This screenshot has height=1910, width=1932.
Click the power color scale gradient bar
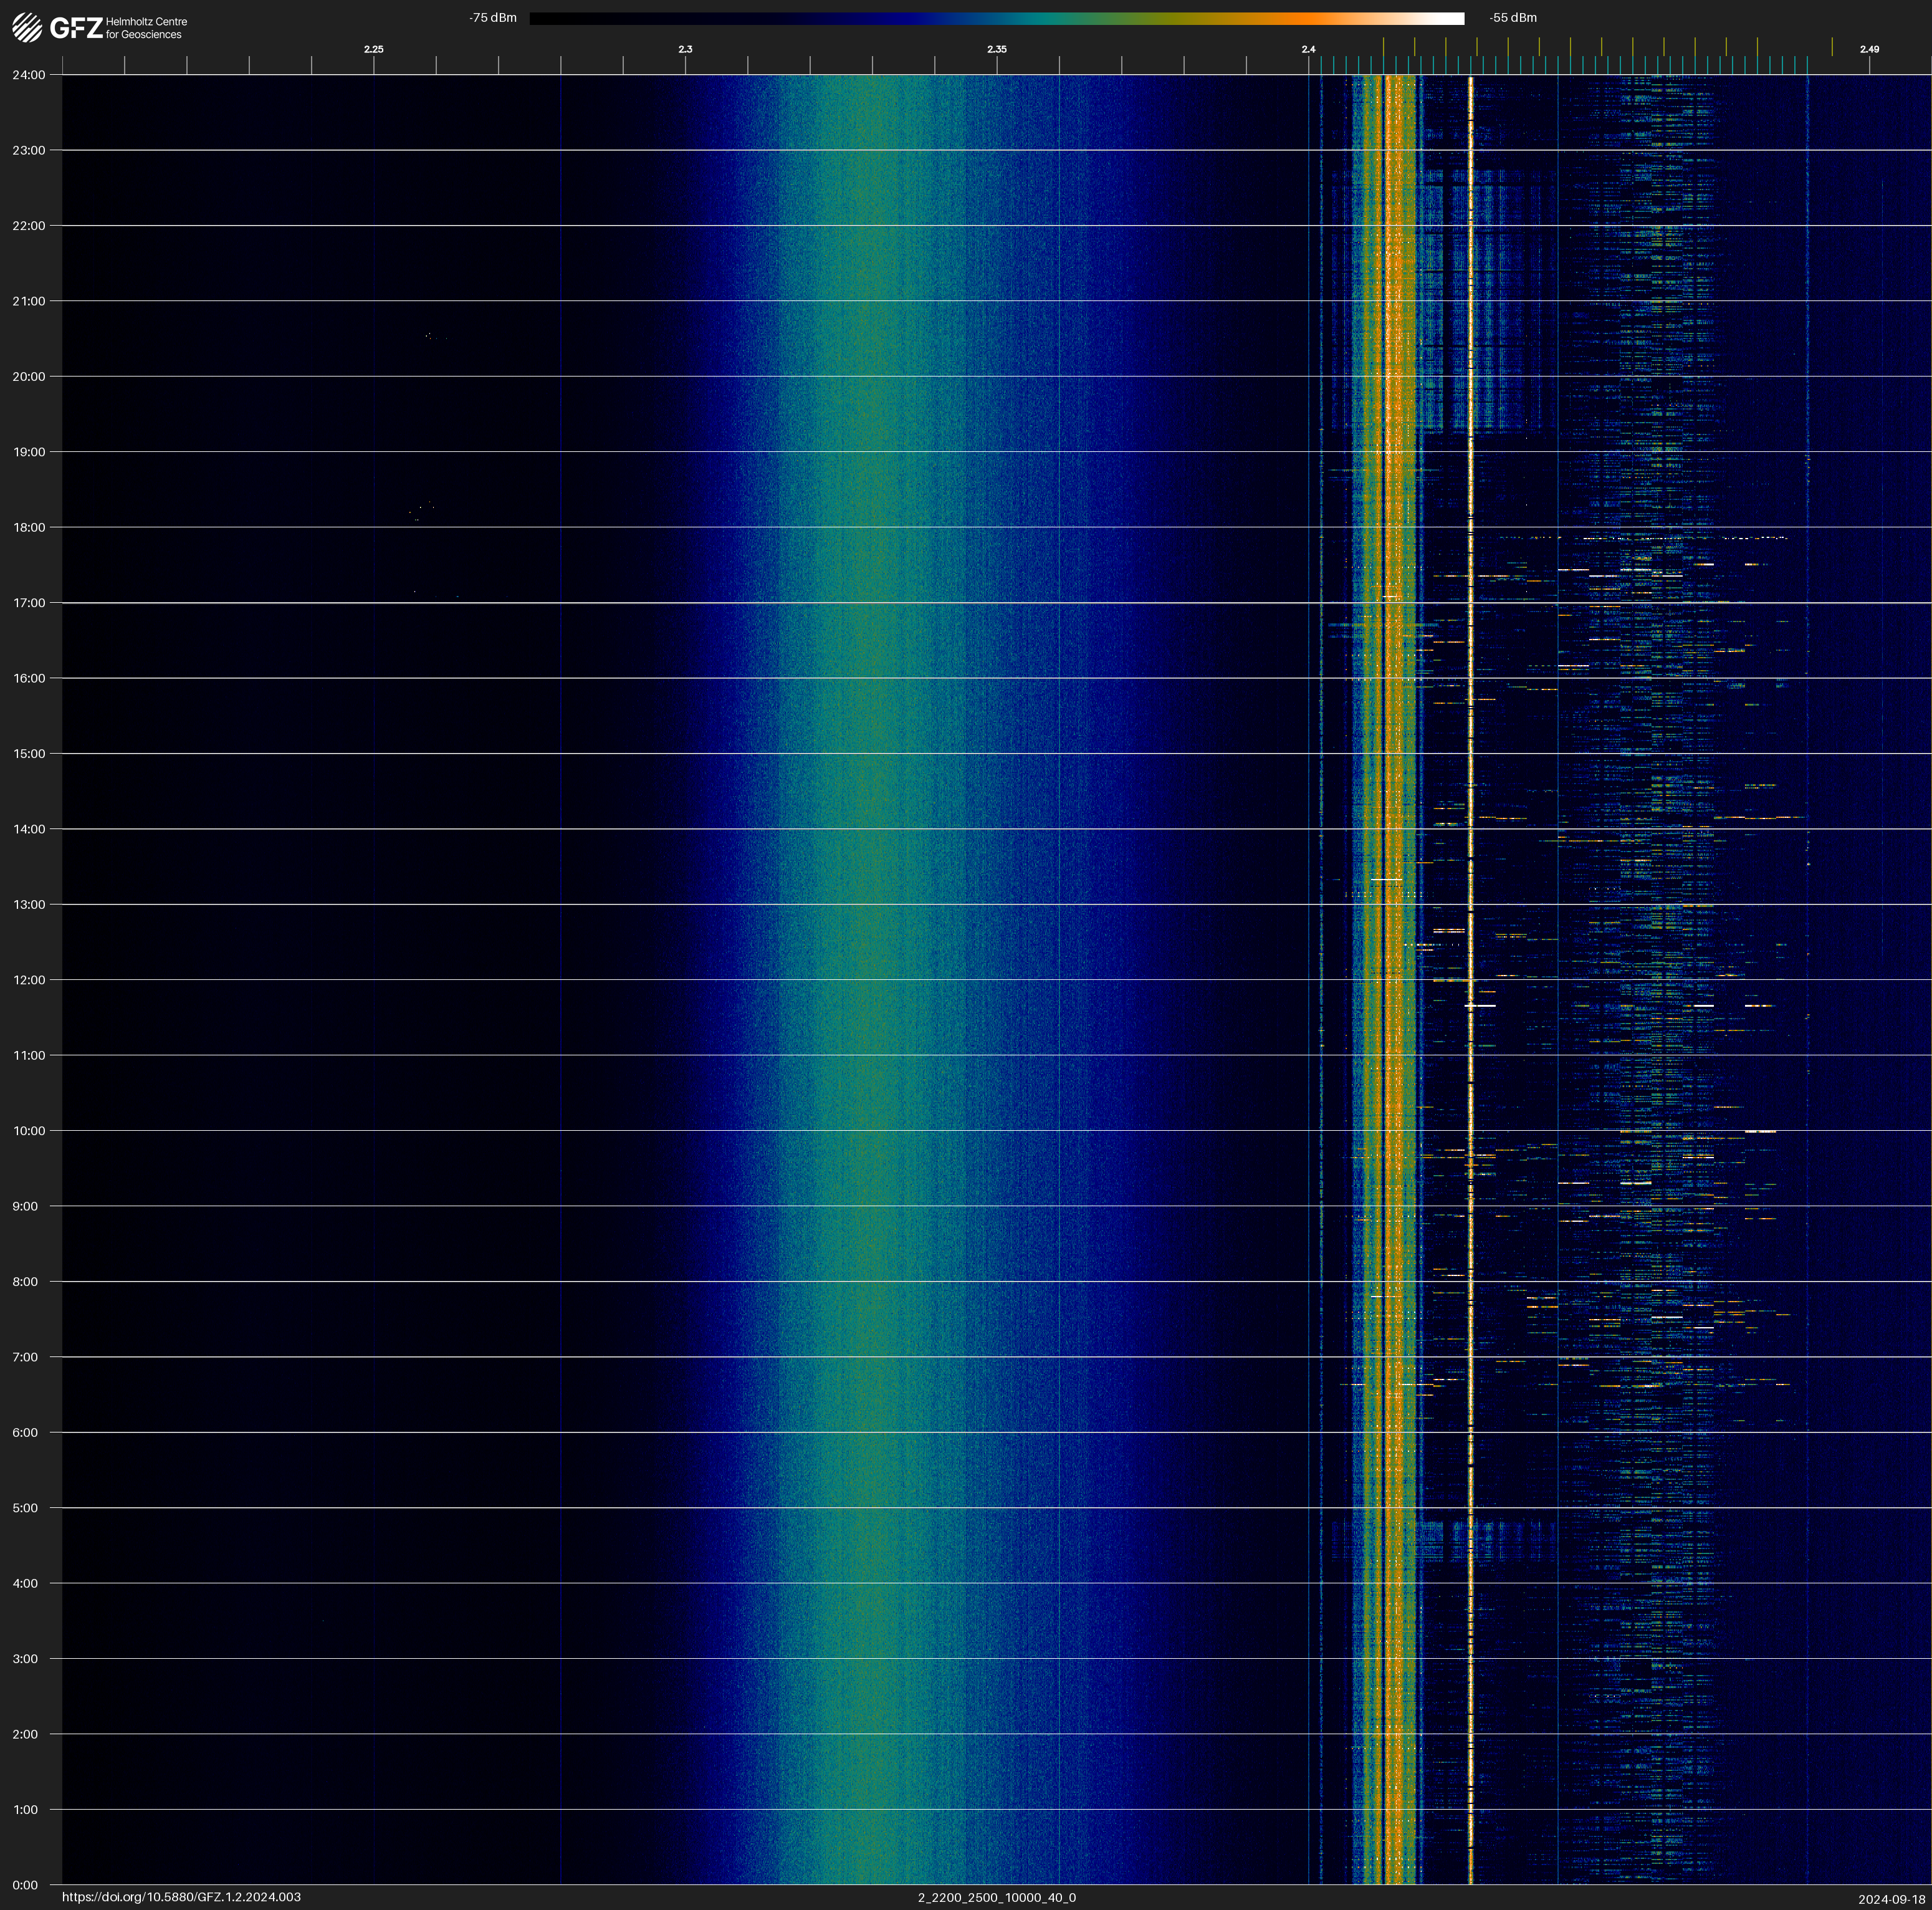[x=996, y=18]
